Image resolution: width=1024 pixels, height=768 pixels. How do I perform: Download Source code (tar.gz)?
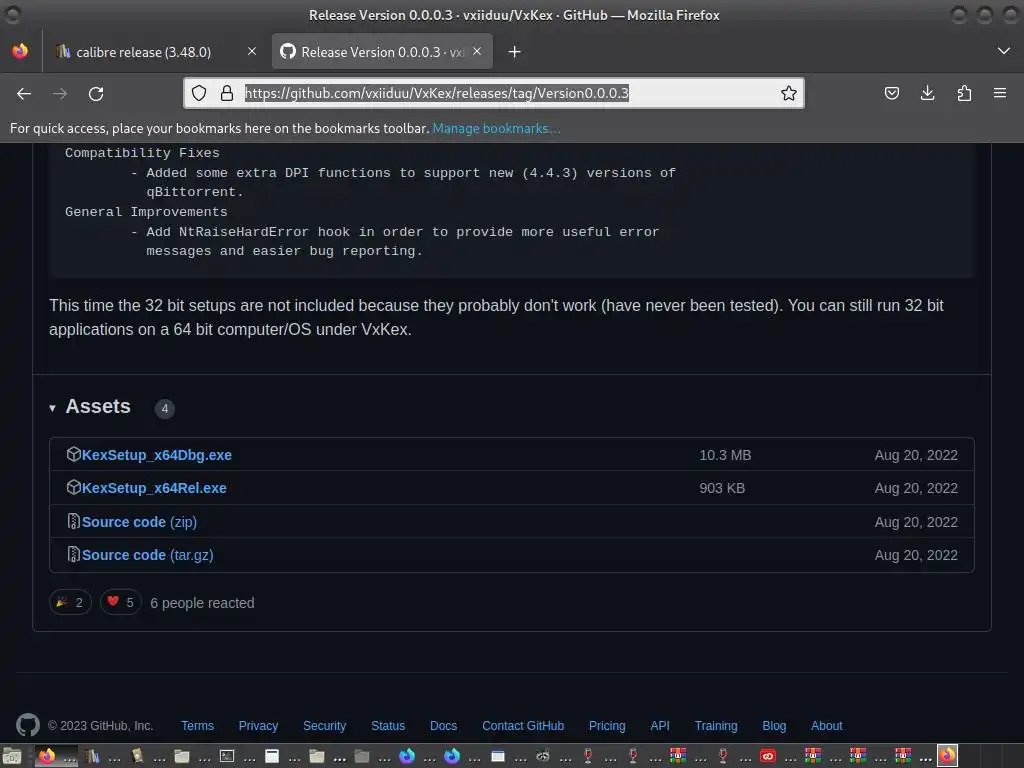tap(148, 555)
